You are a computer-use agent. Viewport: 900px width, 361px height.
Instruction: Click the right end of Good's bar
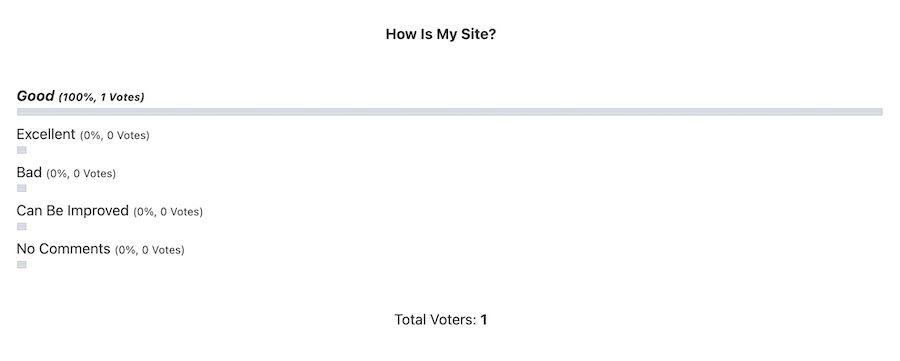tap(878, 112)
